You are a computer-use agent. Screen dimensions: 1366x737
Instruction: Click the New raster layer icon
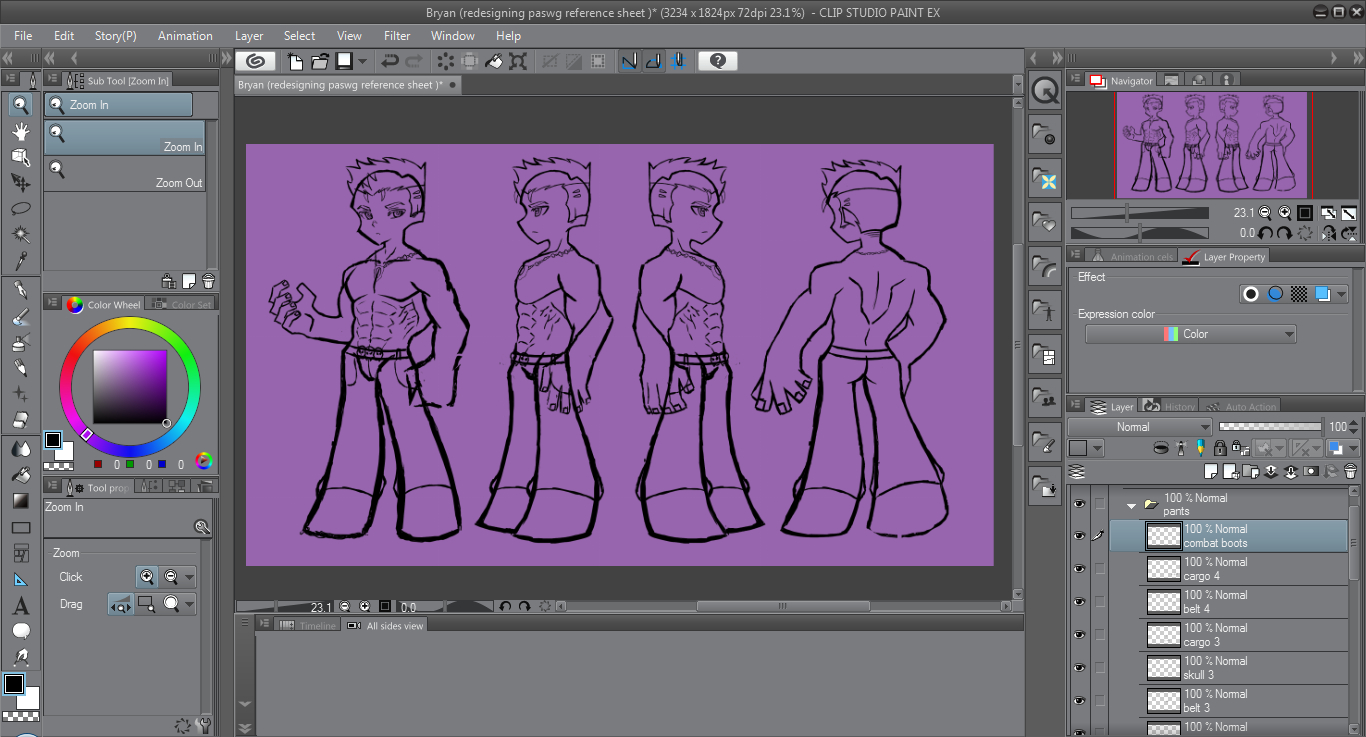(x=1211, y=471)
